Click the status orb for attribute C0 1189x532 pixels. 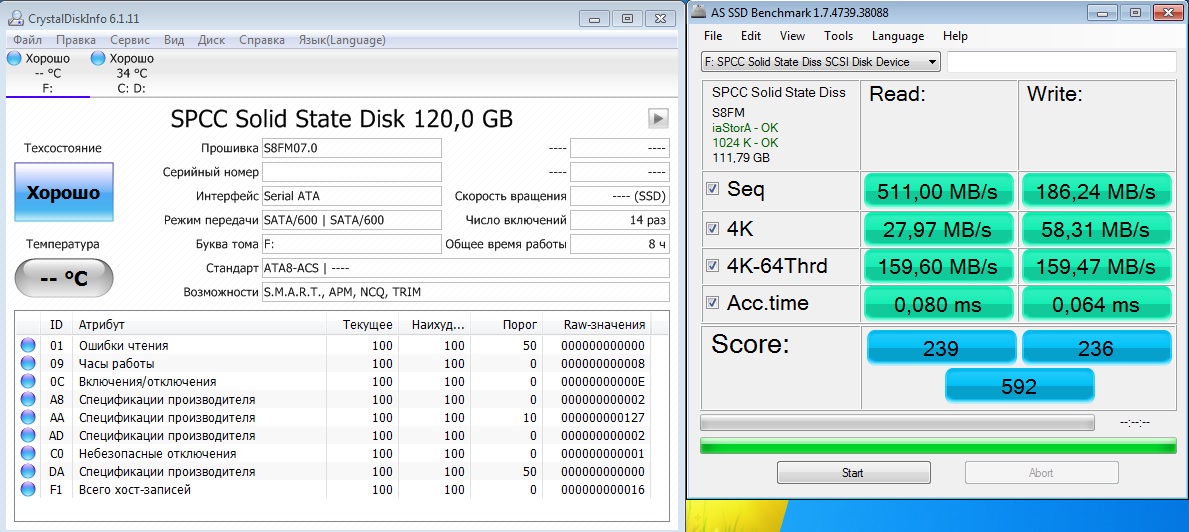click(x=29, y=453)
